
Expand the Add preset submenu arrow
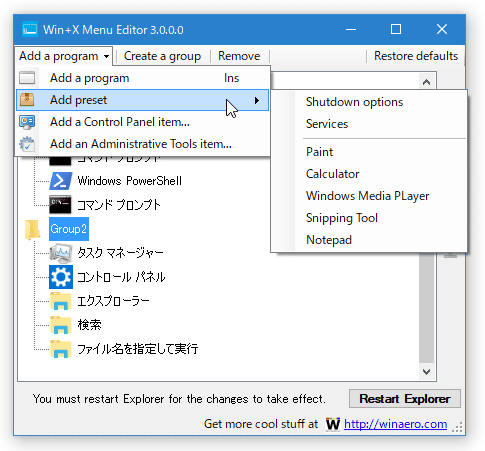[x=256, y=100]
